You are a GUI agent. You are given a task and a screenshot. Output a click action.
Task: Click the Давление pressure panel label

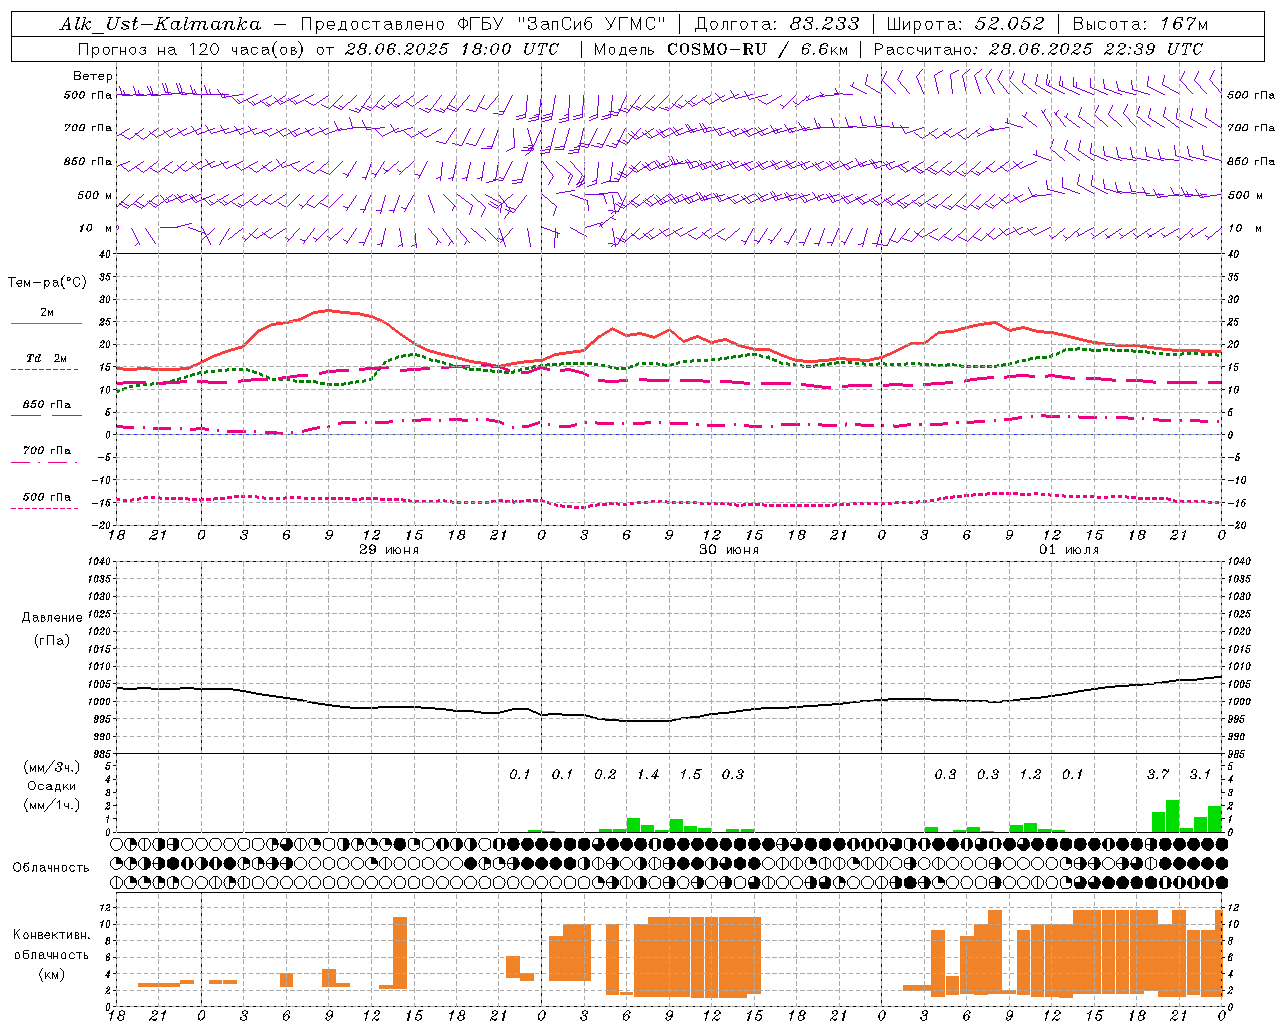52,618
